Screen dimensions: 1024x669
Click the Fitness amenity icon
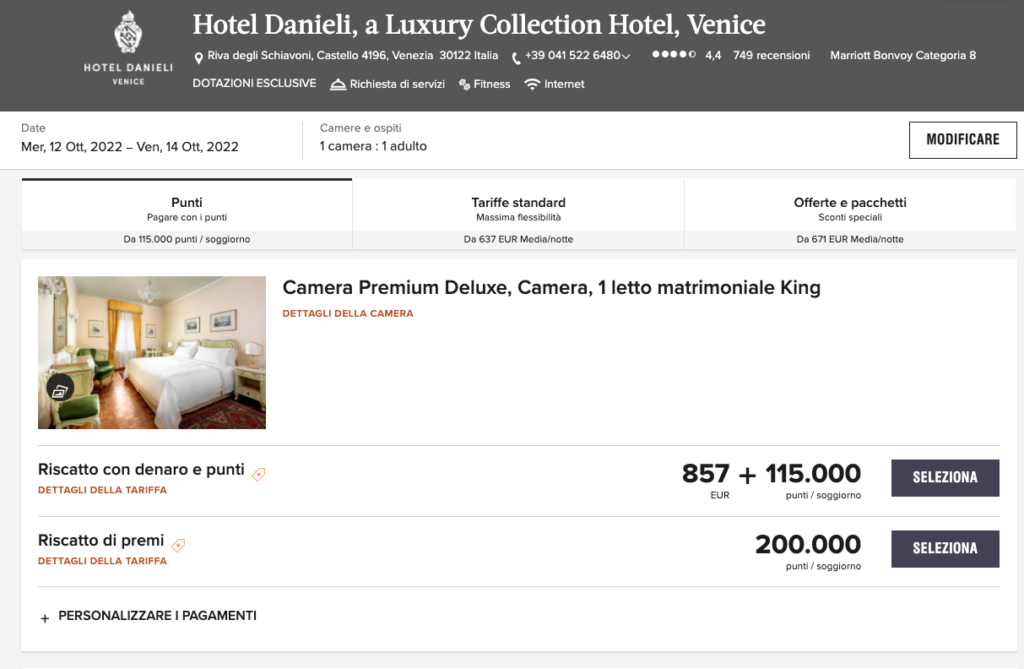point(465,85)
